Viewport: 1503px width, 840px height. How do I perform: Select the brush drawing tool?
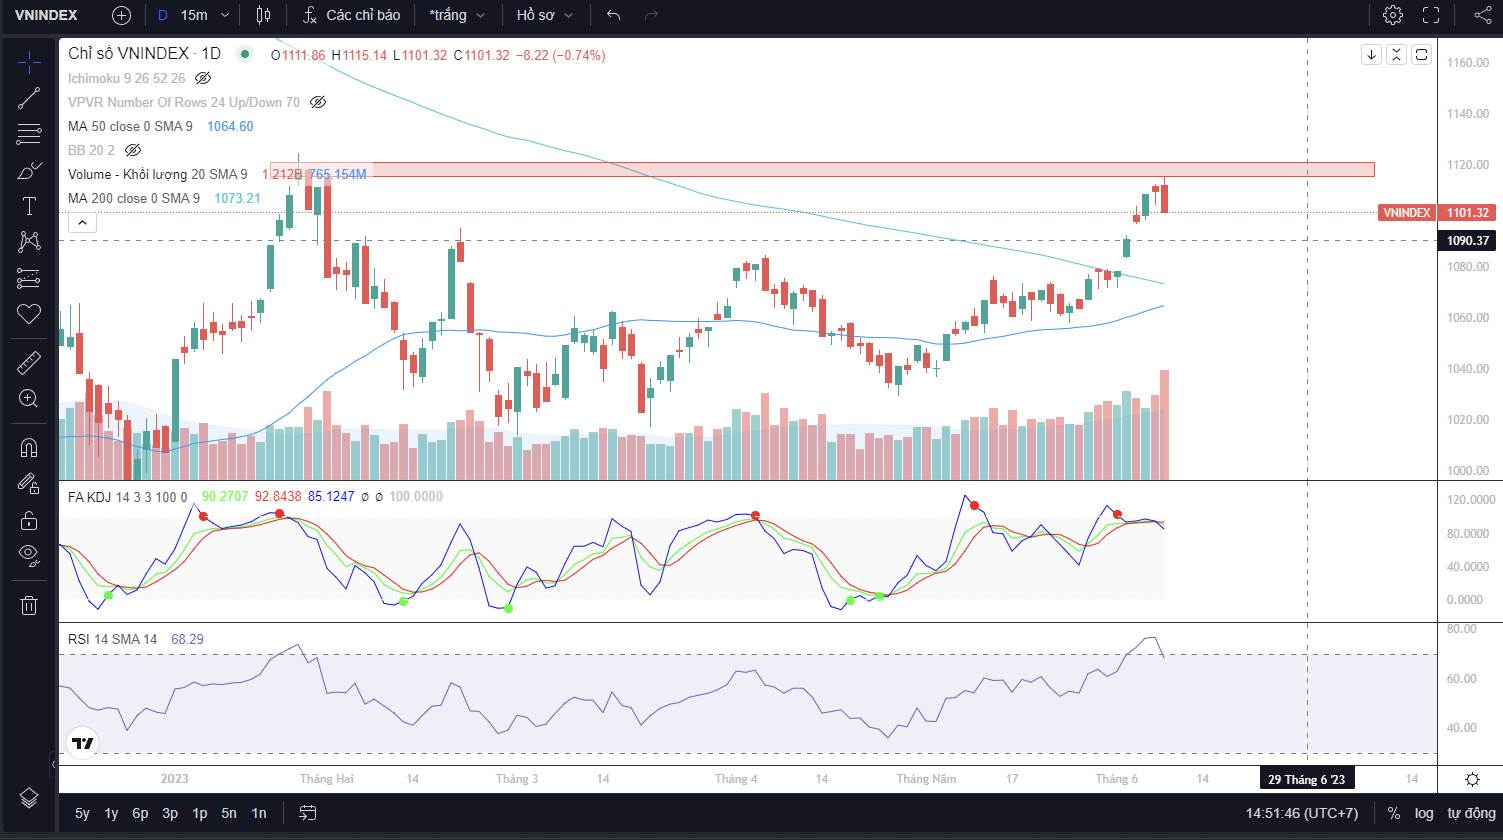tap(29, 170)
